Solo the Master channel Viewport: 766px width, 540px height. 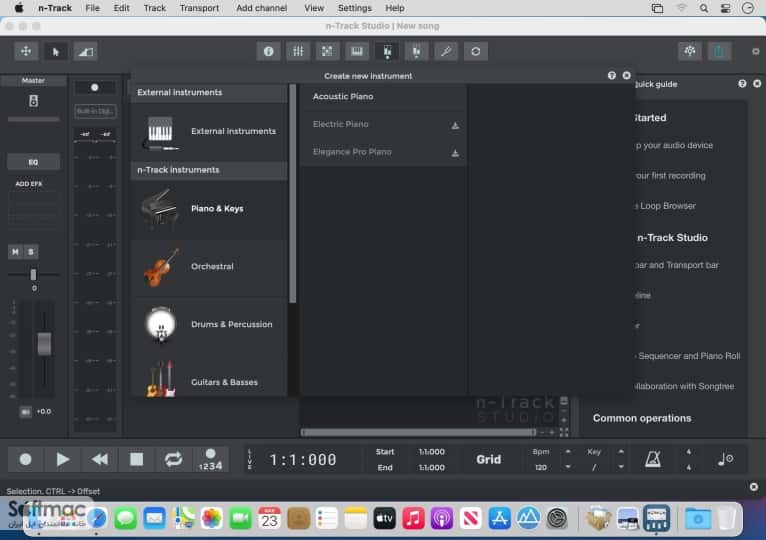30,252
